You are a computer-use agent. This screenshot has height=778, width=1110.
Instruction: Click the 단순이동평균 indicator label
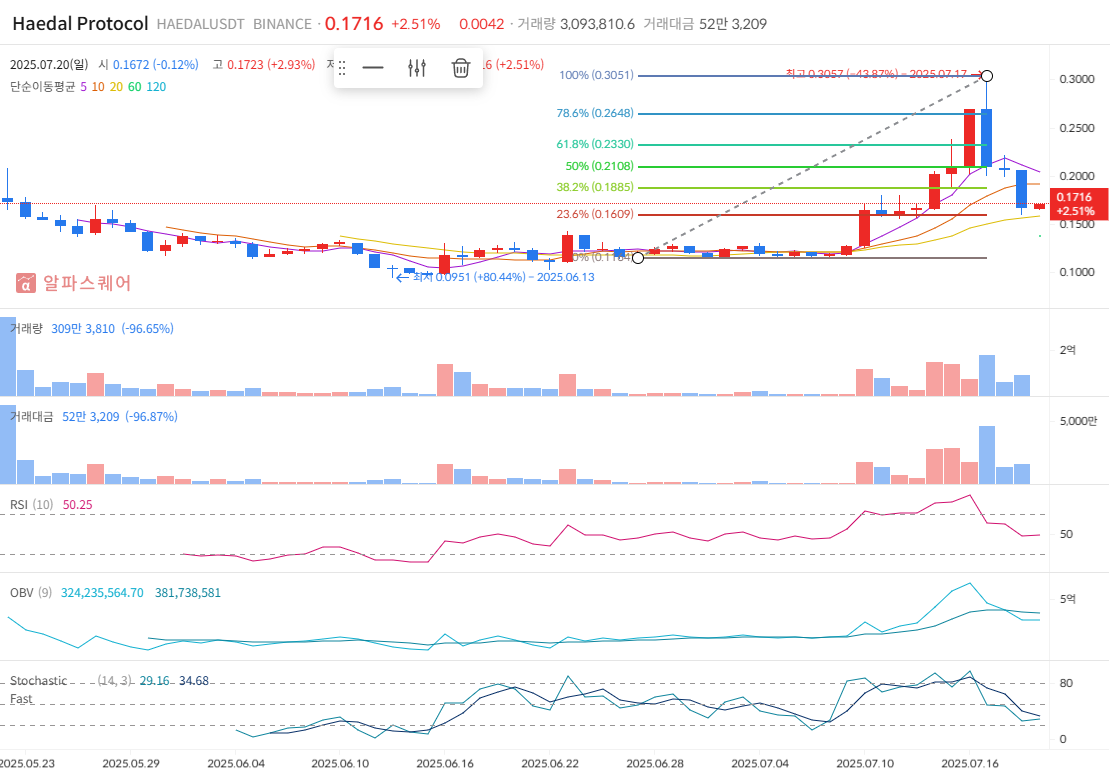(42, 87)
